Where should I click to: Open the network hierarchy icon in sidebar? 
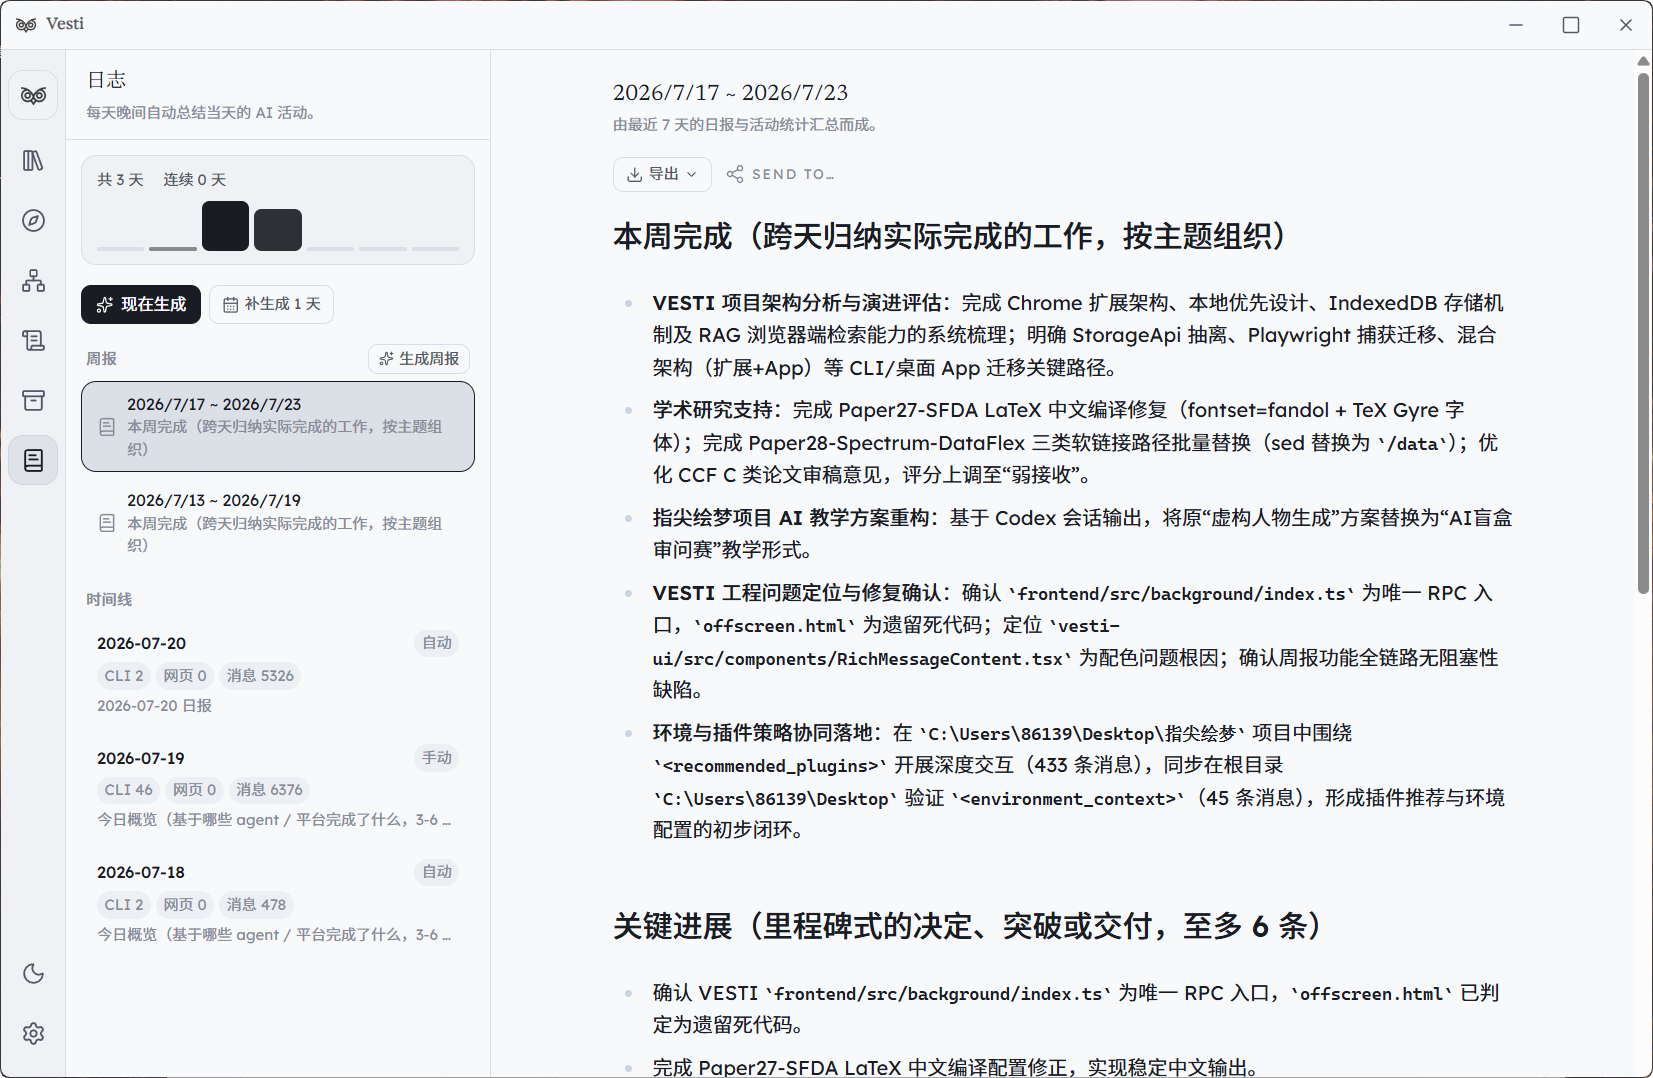[33, 280]
